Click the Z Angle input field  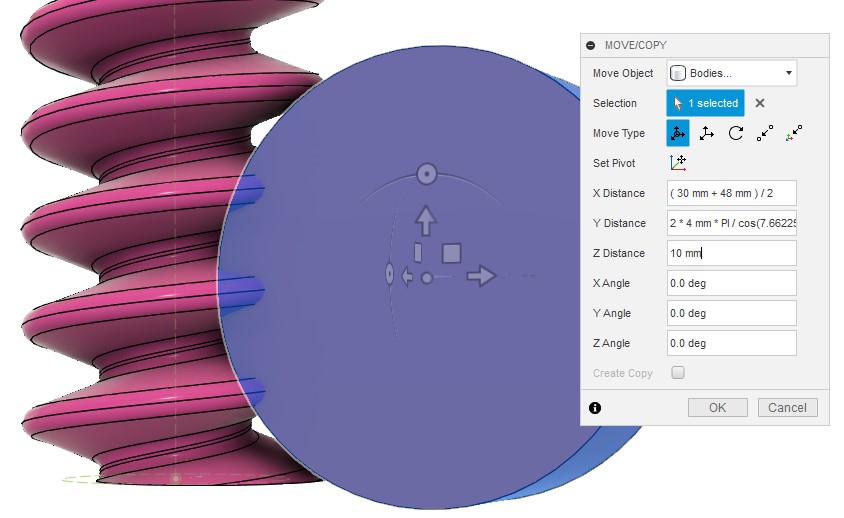[x=731, y=343]
